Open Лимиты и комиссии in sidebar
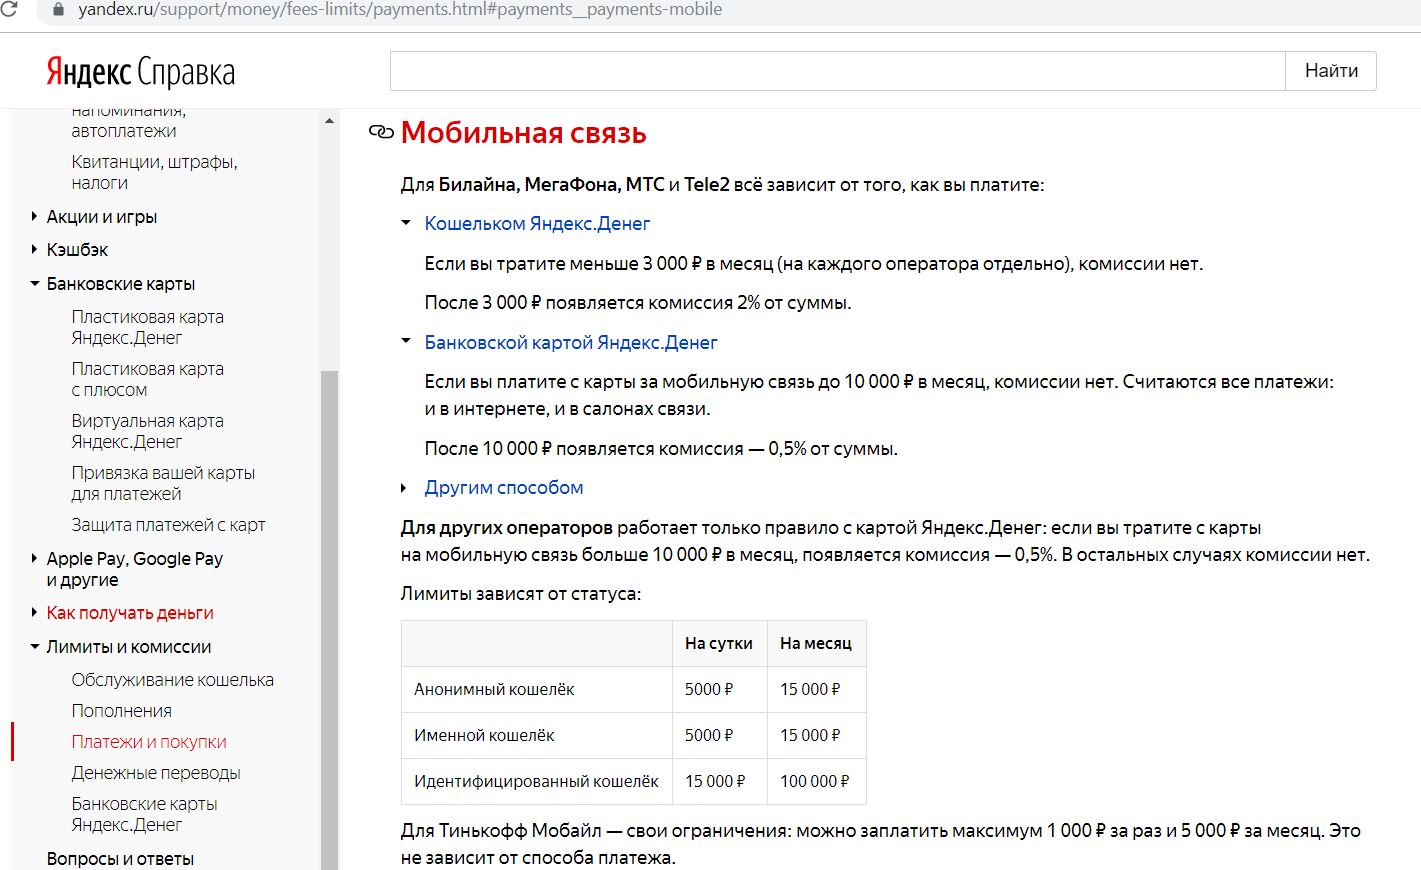This screenshot has width=1421, height=870. pyautogui.click(x=129, y=647)
